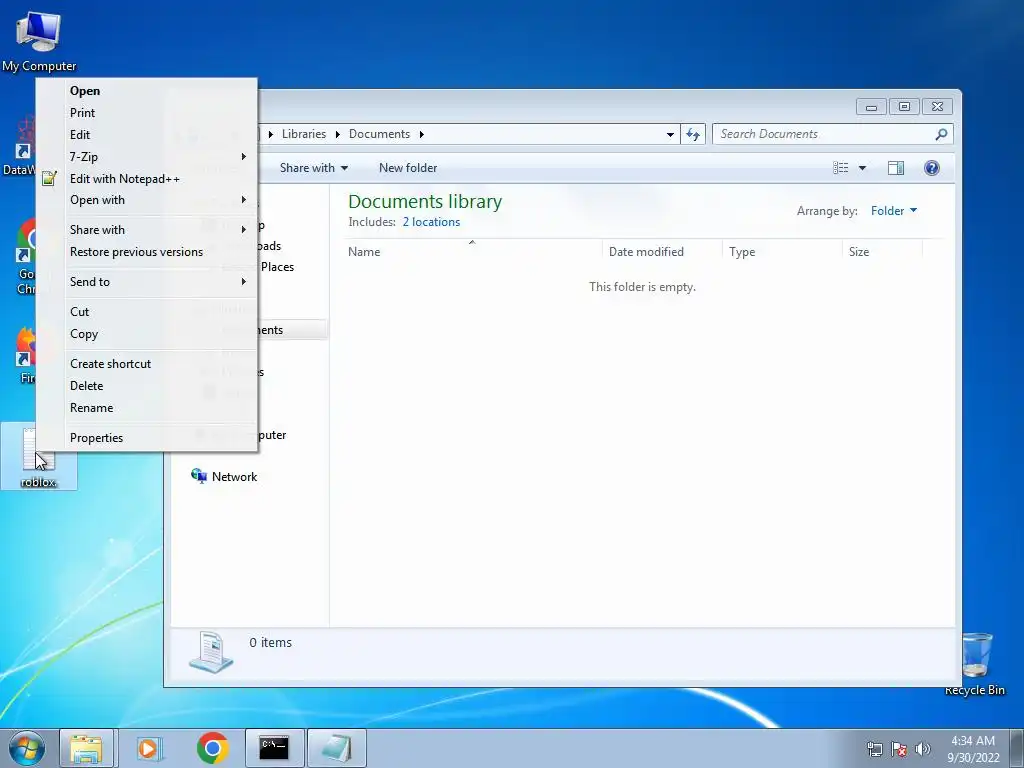Expand arrow after Libraries breadcrumb

click(338, 135)
